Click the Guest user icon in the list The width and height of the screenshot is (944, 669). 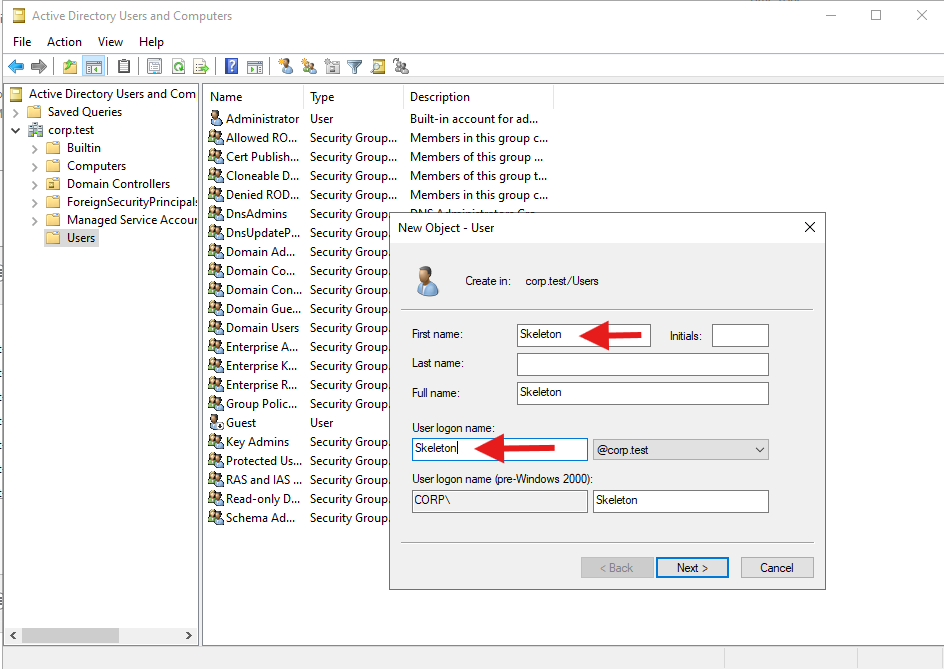[216, 422]
